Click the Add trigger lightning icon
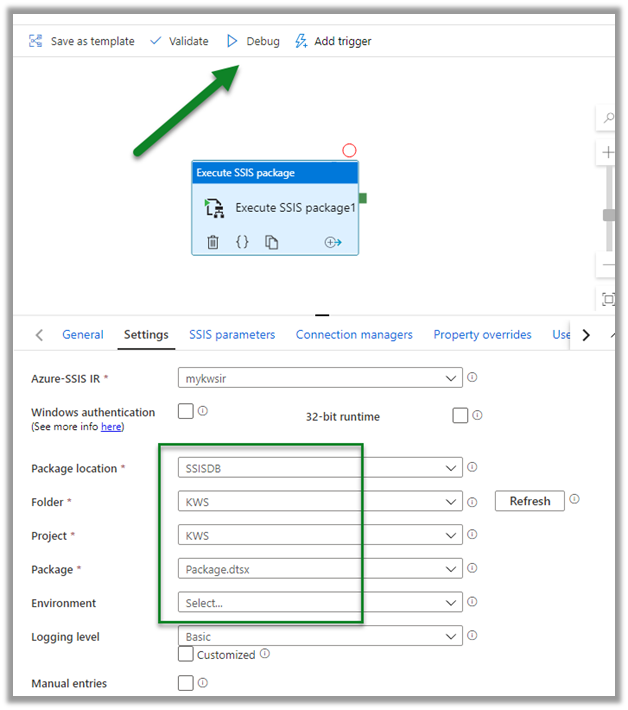The width and height of the screenshot is (628, 710). (301, 41)
